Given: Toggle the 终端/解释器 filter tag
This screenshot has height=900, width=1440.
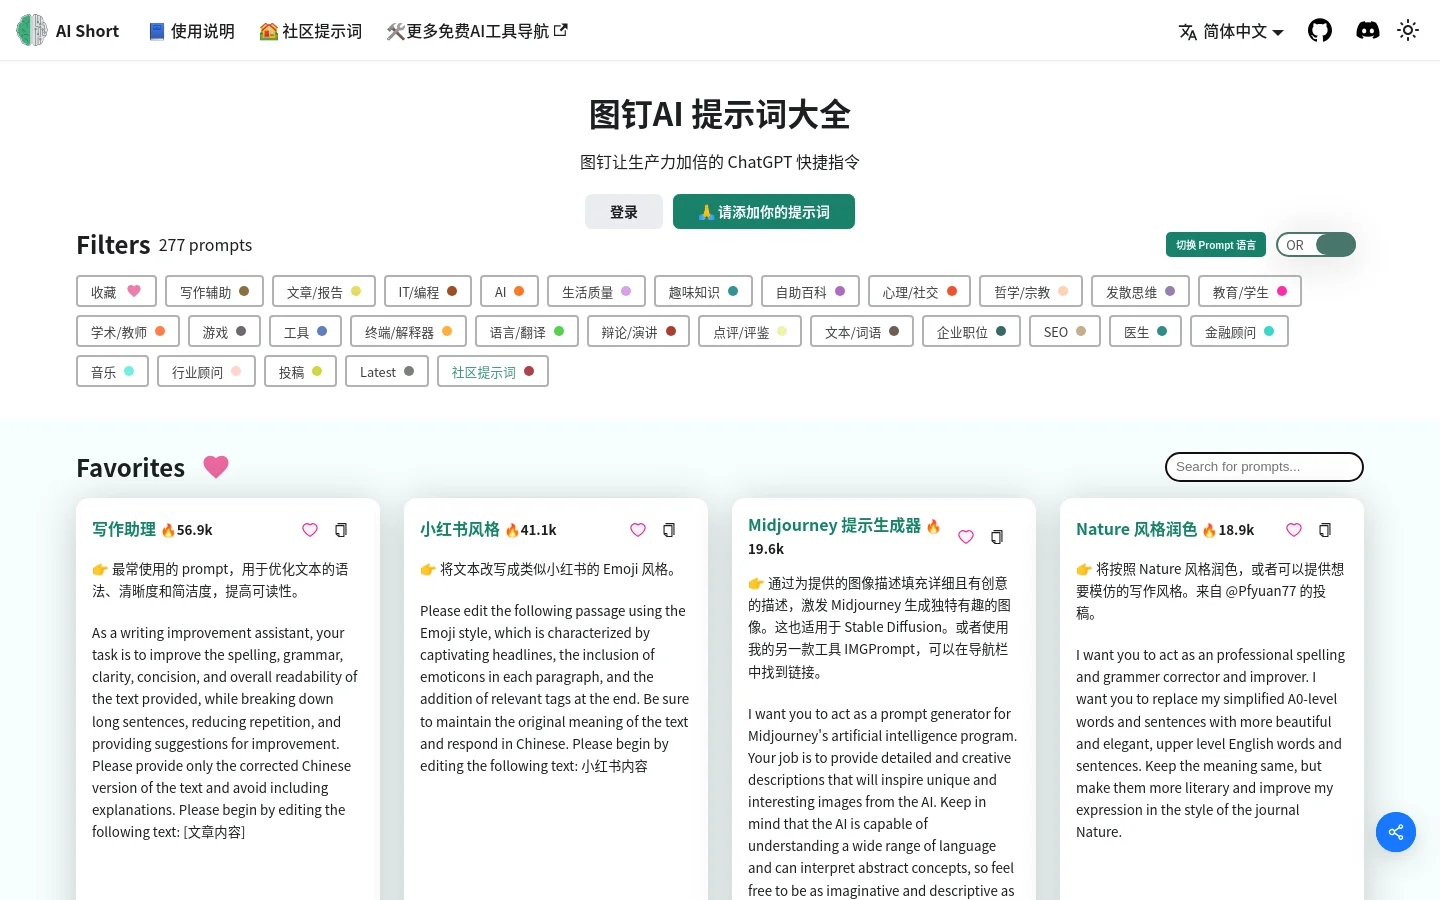Looking at the screenshot, I should tap(408, 331).
